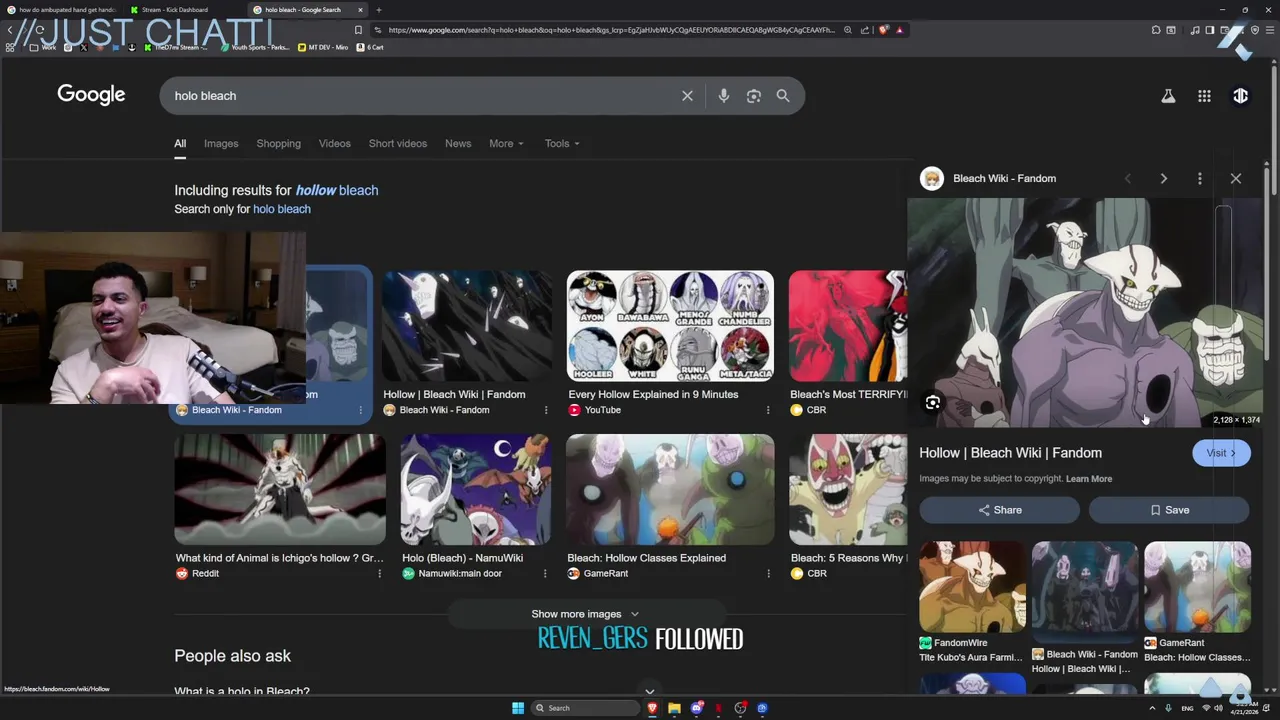Show next image in preview panel
Screen dimensions: 1280x720
[x=1163, y=178]
